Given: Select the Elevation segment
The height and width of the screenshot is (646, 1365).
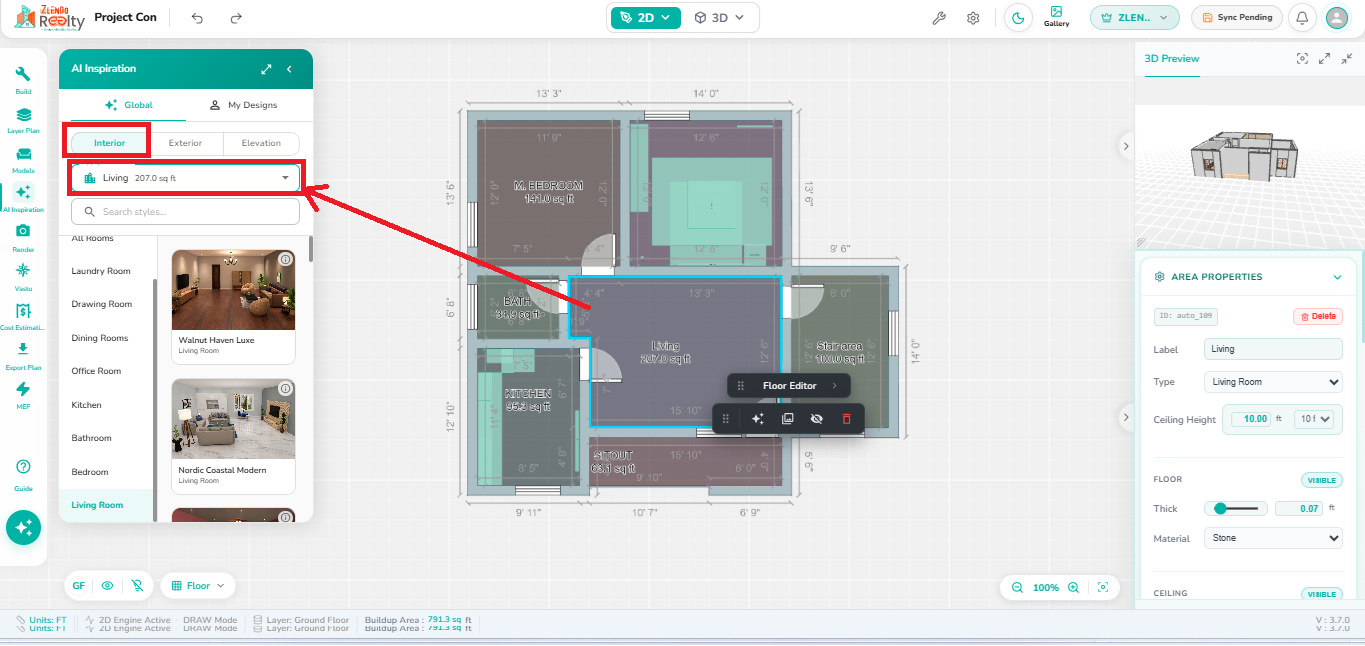Looking at the screenshot, I should click(261, 143).
